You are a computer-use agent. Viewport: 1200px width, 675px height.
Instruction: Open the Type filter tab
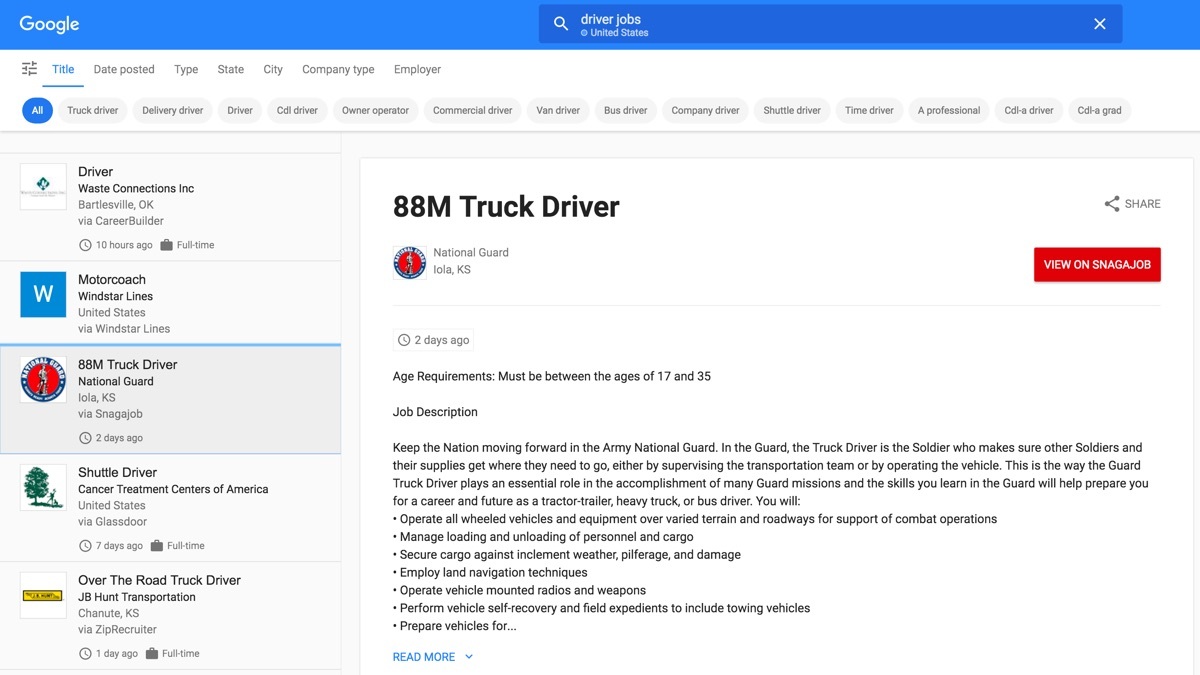(x=186, y=69)
